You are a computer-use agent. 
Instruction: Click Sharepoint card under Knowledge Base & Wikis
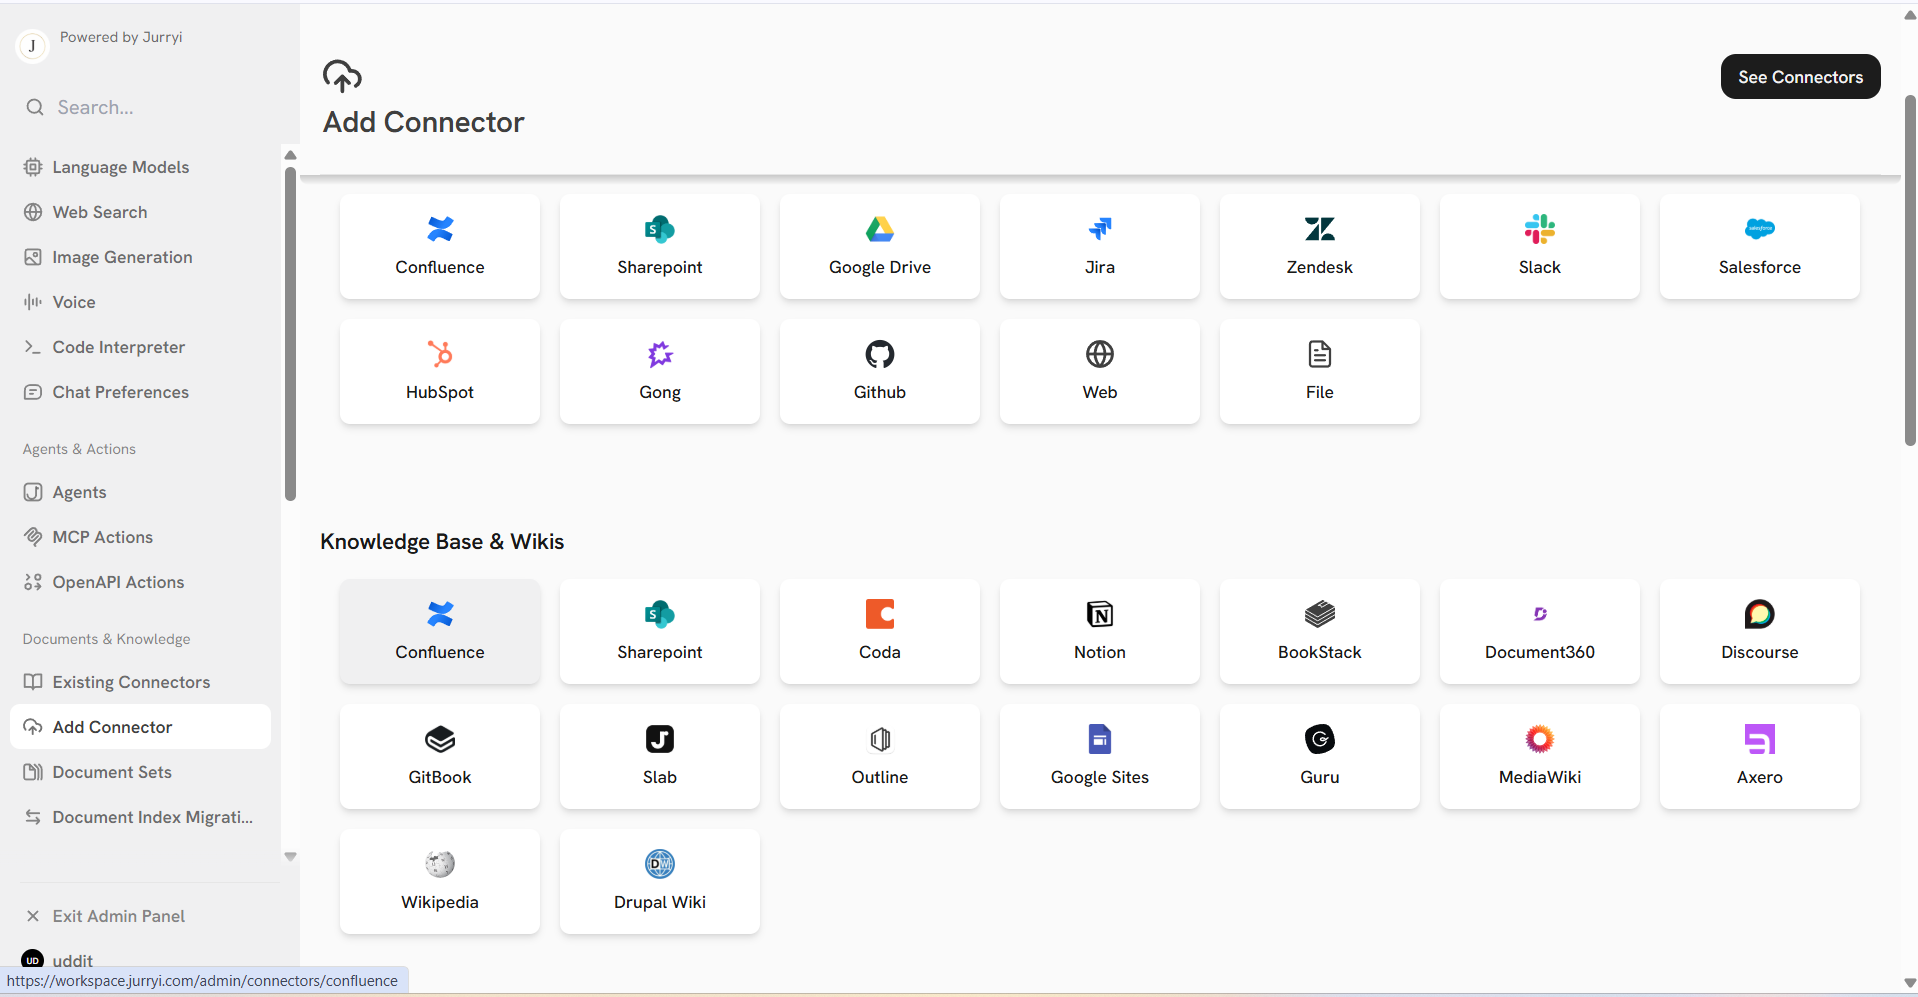click(660, 632)
